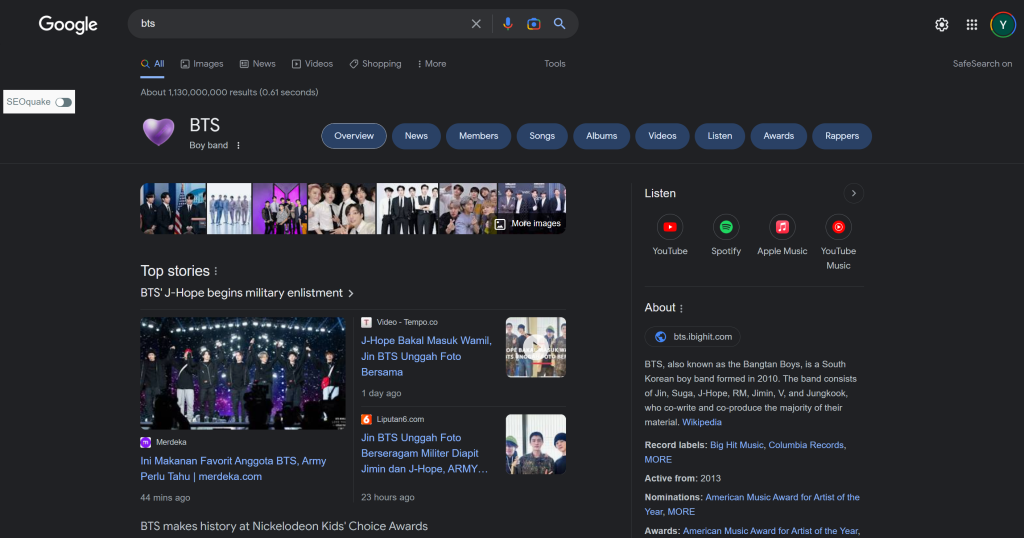Select the Overview chip
Screen dimensions: 1024x538
click(354, 136)
